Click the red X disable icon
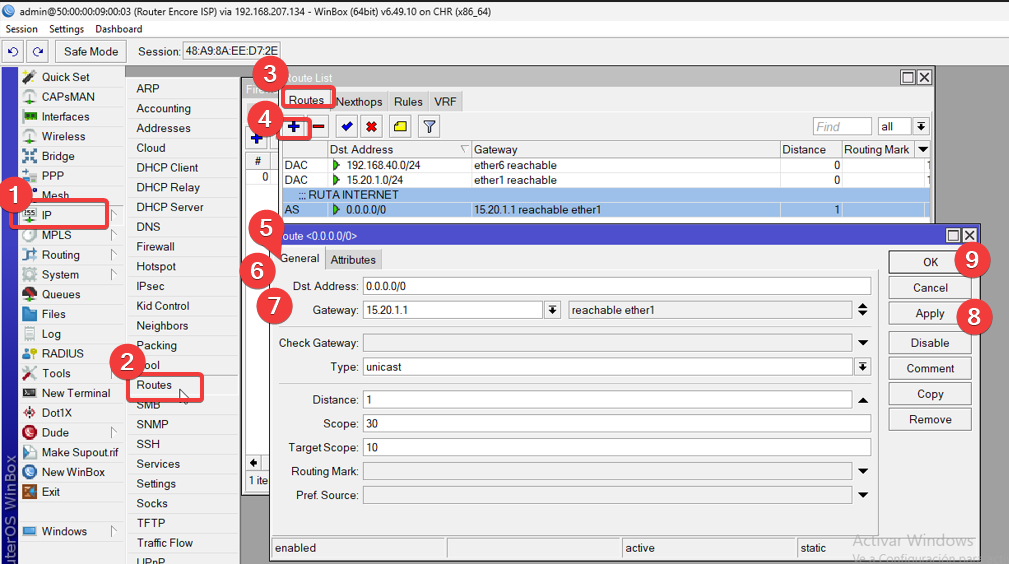This screenshot has height=564, width=1009. pos(372,127)
